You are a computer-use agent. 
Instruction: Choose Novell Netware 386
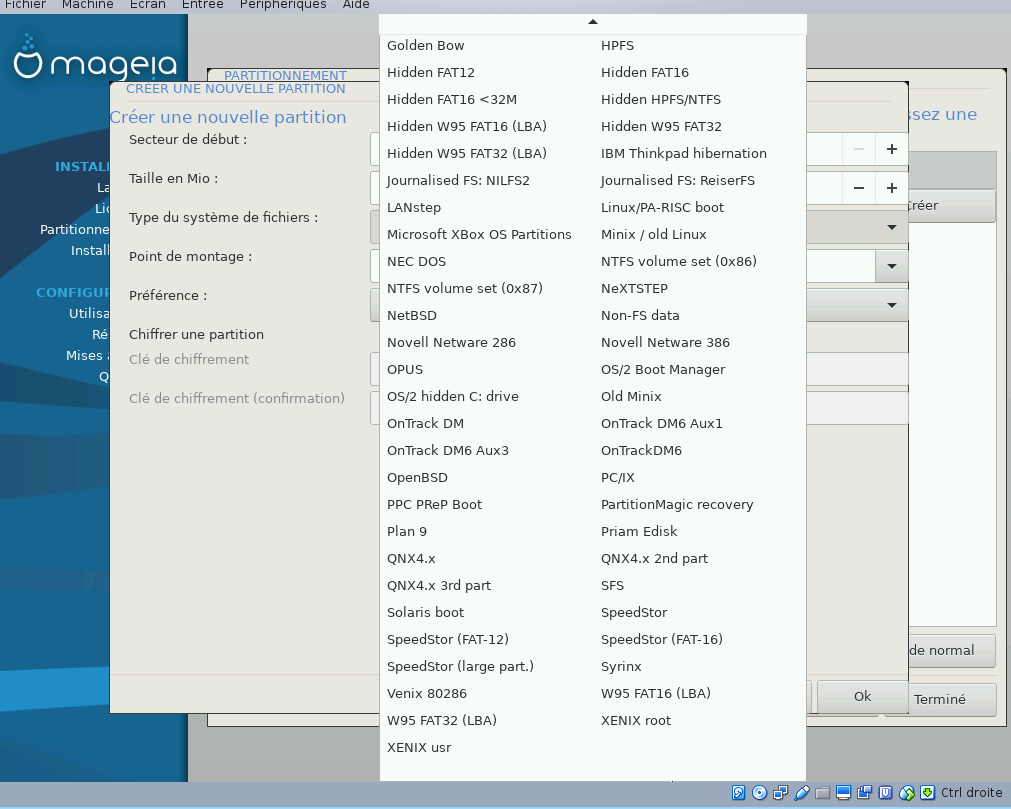tap(665, 343)
